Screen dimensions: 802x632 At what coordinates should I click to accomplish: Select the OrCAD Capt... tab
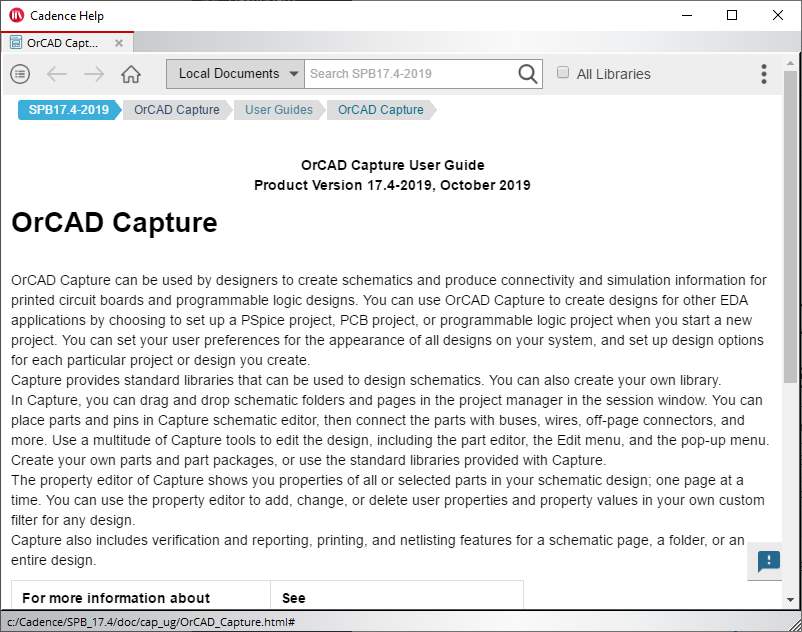pos(62,43)
